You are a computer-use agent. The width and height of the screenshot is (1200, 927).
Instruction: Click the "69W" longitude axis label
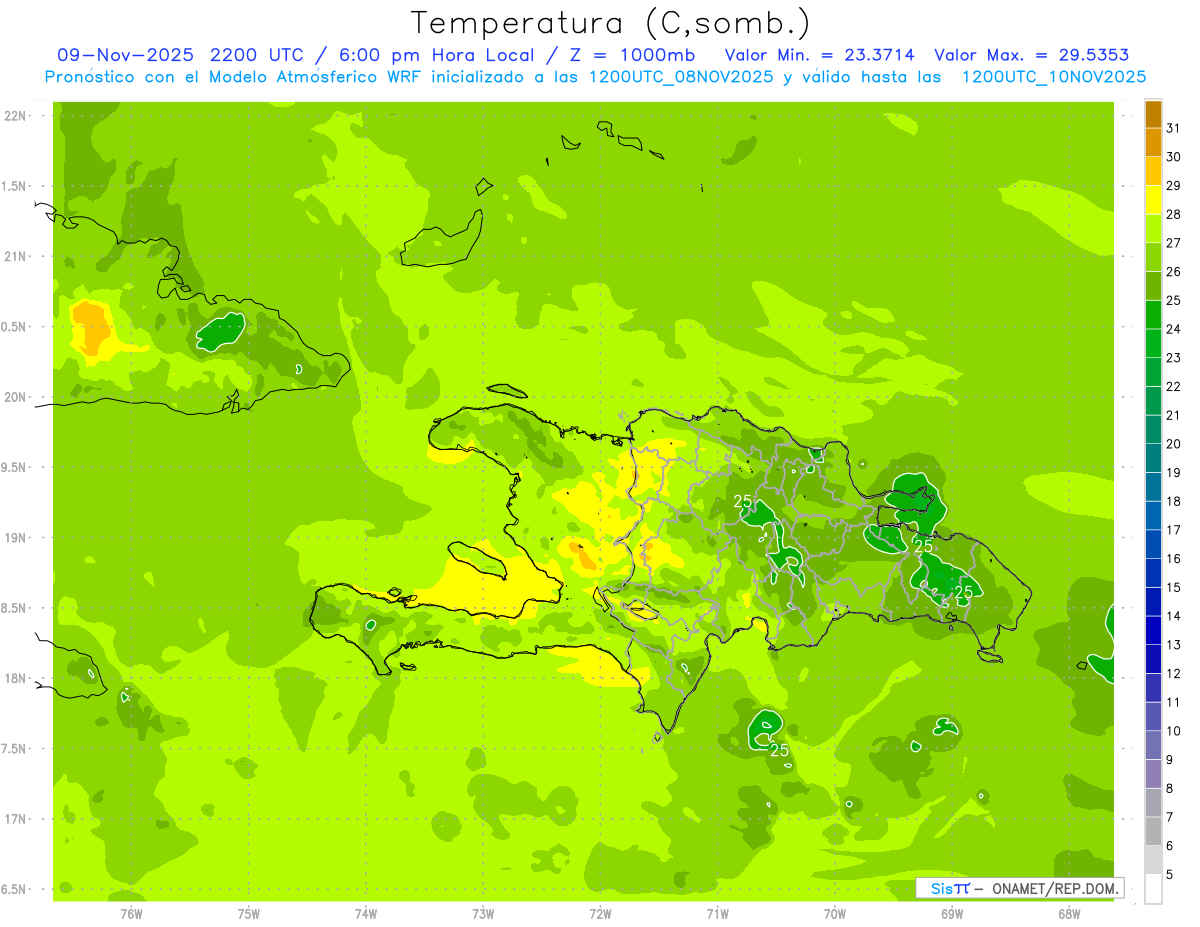tap(952, 913)
